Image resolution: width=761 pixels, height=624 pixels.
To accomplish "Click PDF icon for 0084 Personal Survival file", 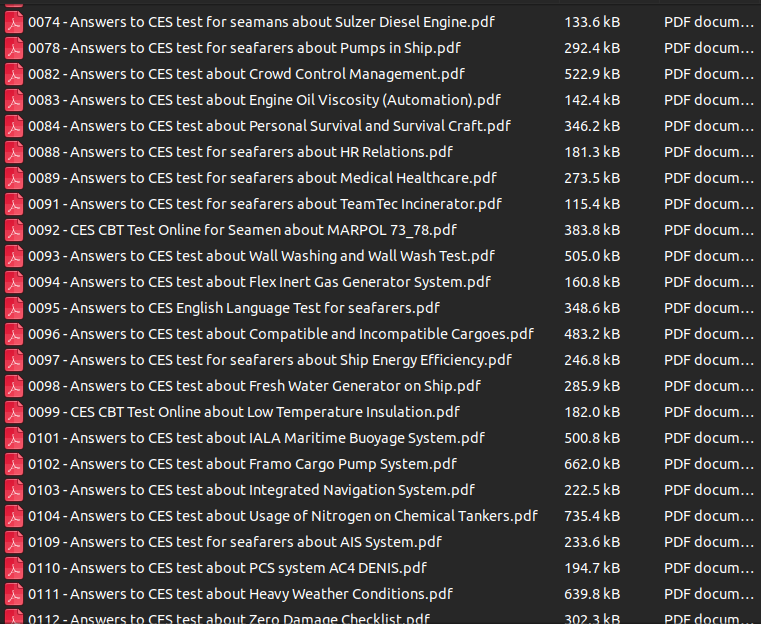I will 14,126.
